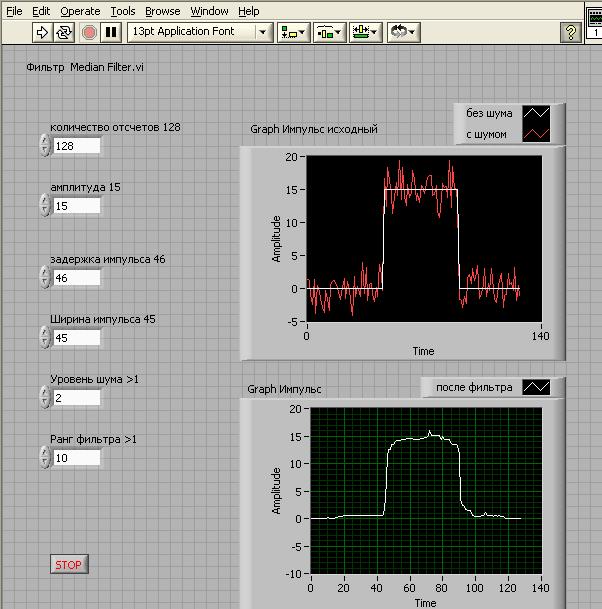Image resolution: width=602 pixels, height=609 pixels.
Task: Open the Tools menu
Action: 123,11
